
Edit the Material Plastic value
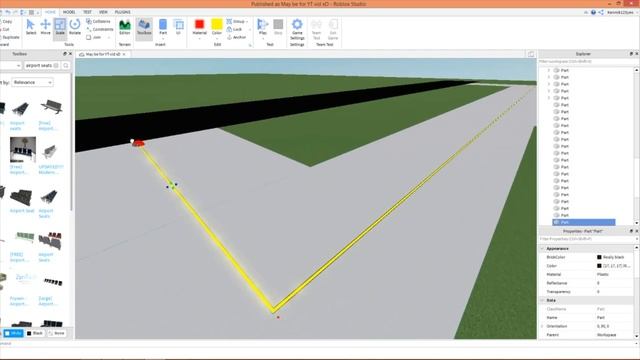tap(615, 274)
